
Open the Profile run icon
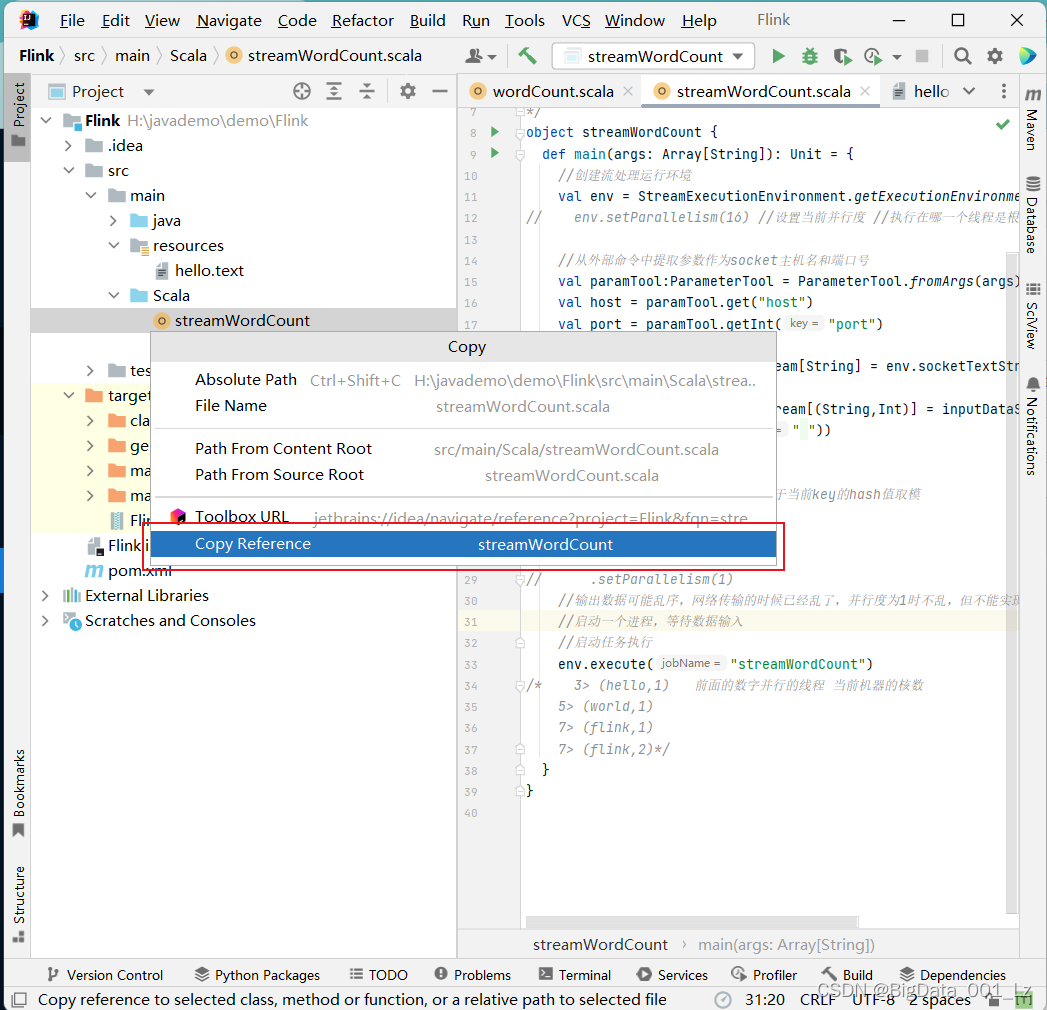[x=873, y=57]
